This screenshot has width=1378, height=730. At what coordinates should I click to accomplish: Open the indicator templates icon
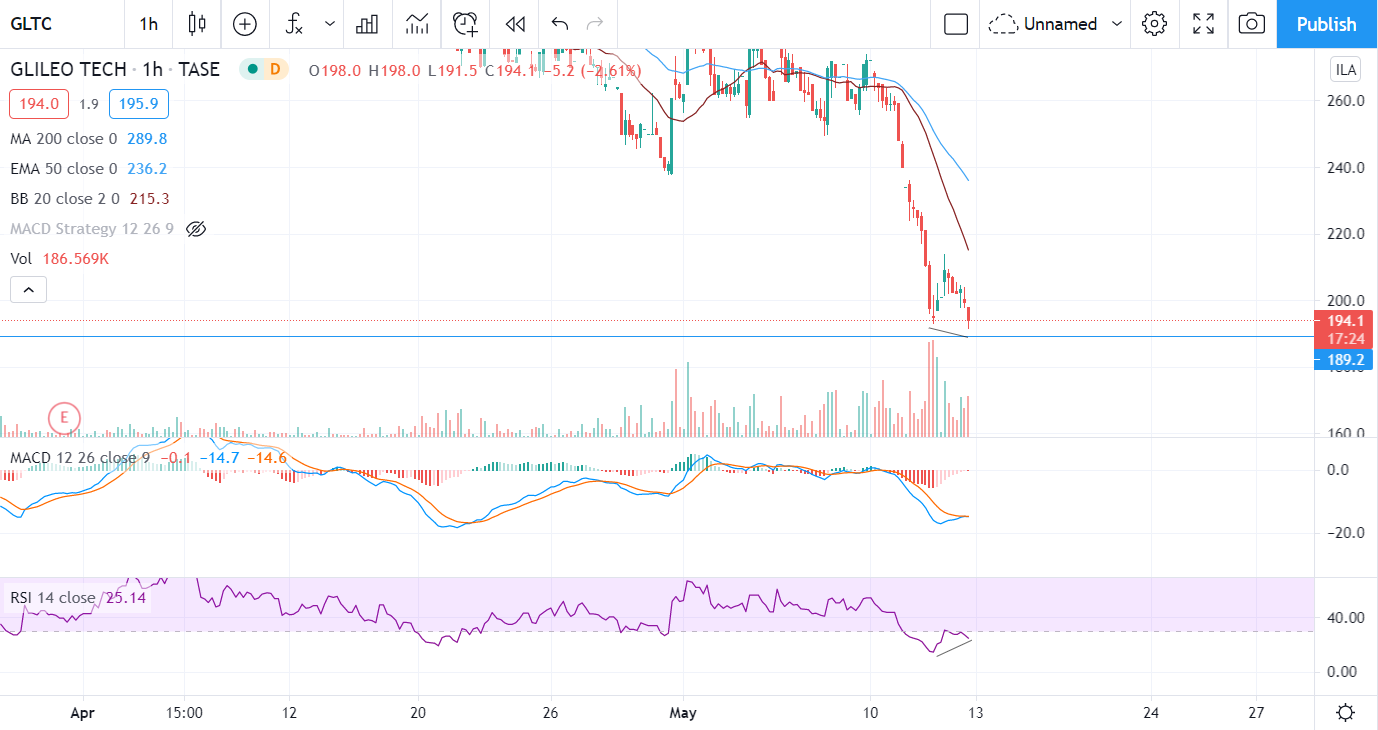[417, 24]
